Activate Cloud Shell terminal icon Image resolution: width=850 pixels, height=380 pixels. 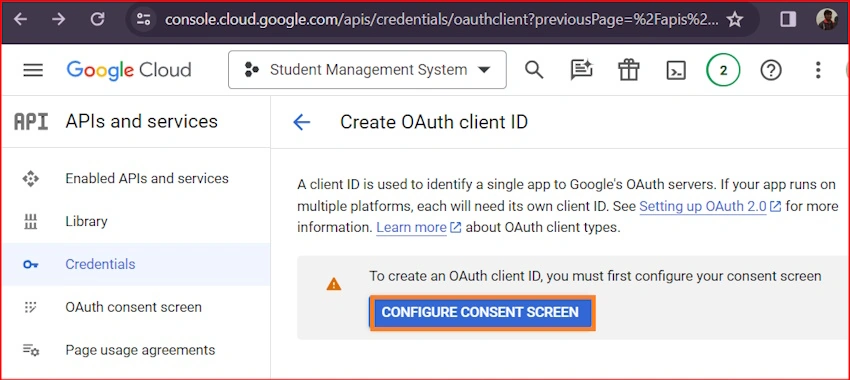(676, 70)
